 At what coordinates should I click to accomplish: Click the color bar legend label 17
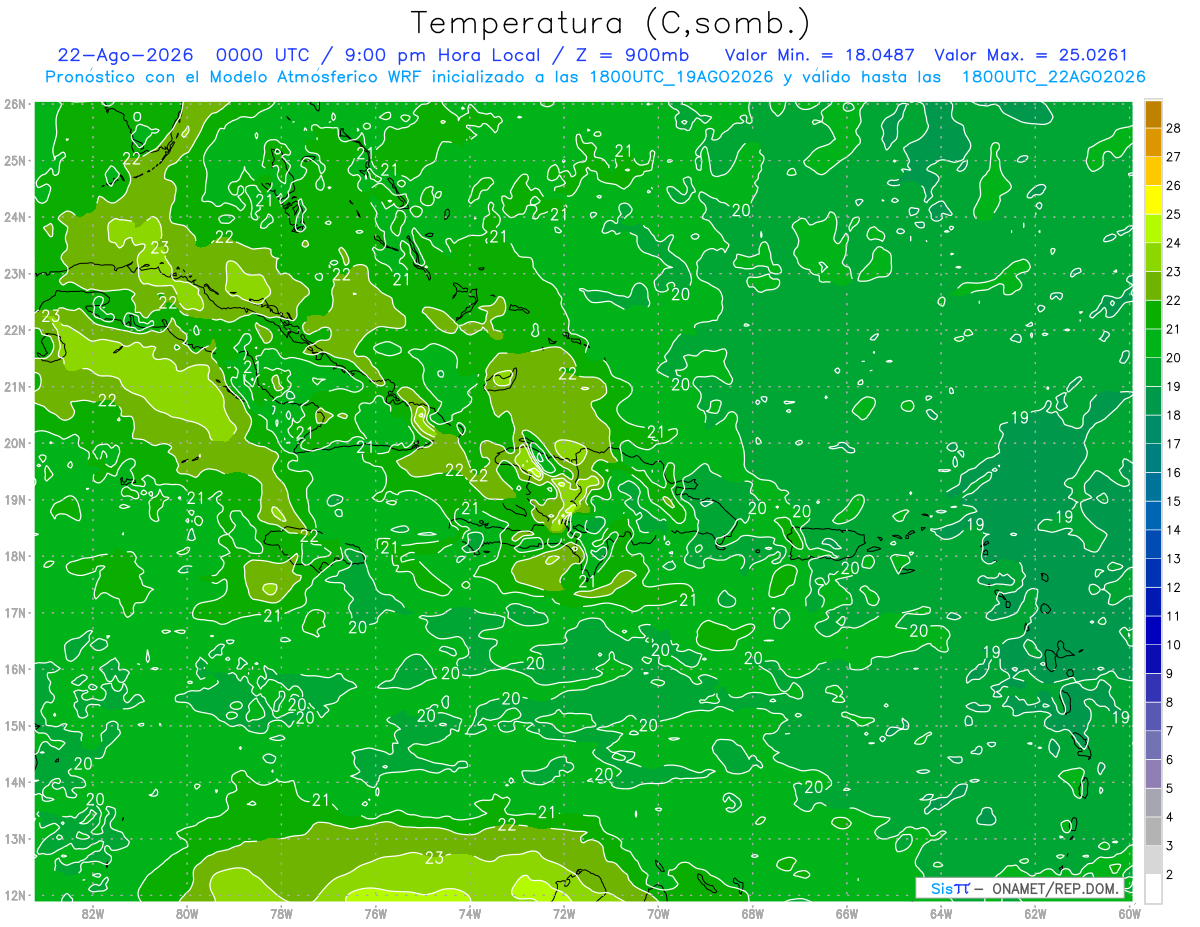[1174, 444]
